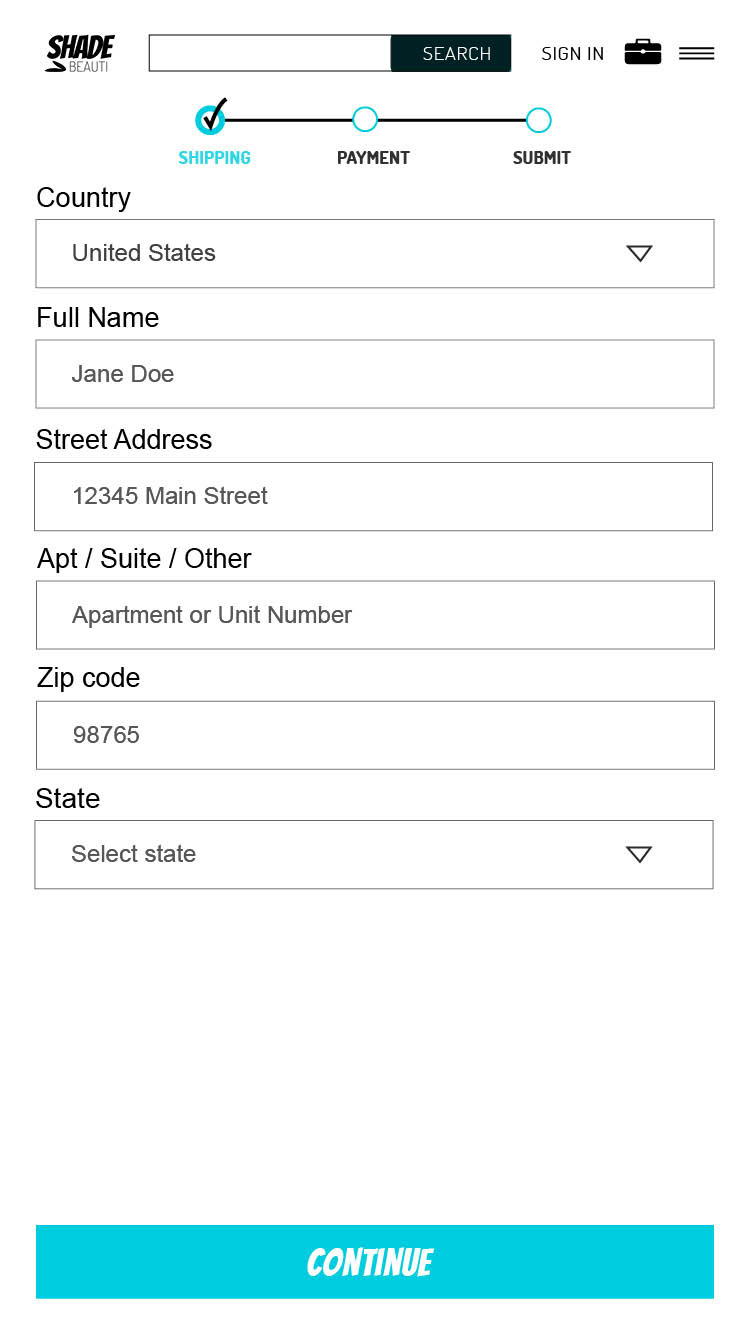Viewport: 750px width, 1334px height.
Task: Click the Country dropdown arrow
Action: tap(639, 253)
